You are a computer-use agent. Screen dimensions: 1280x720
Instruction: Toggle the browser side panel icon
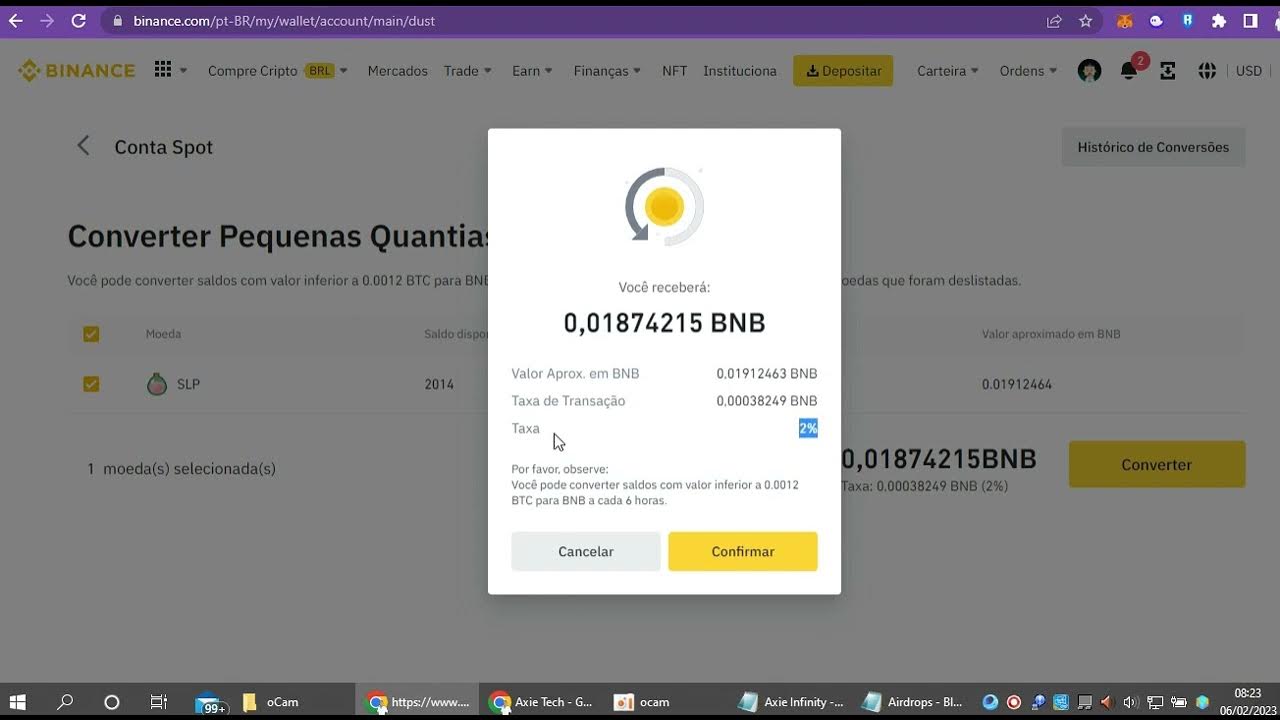1250,20
